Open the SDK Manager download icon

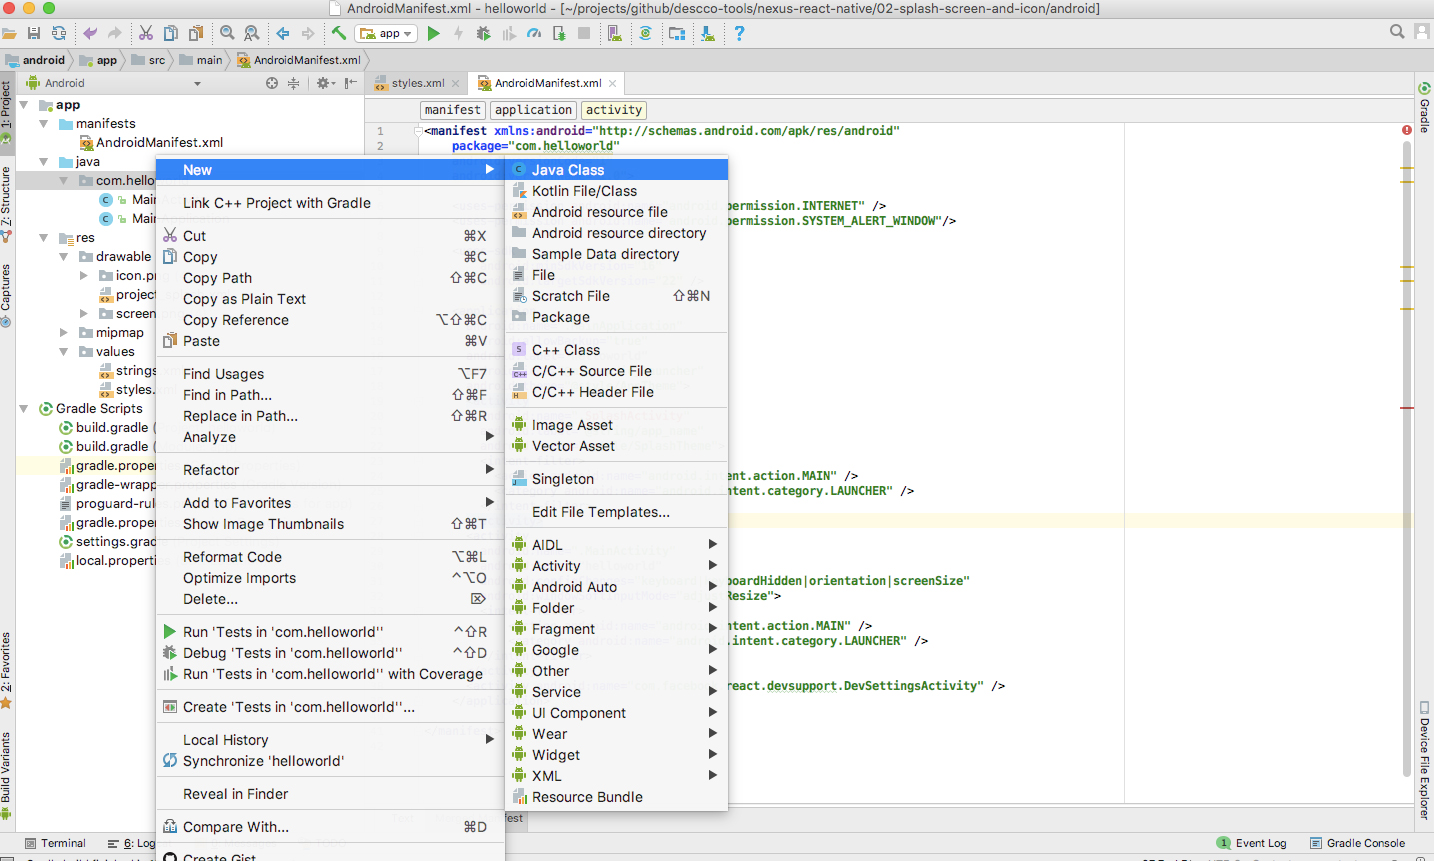pos(708,33)
